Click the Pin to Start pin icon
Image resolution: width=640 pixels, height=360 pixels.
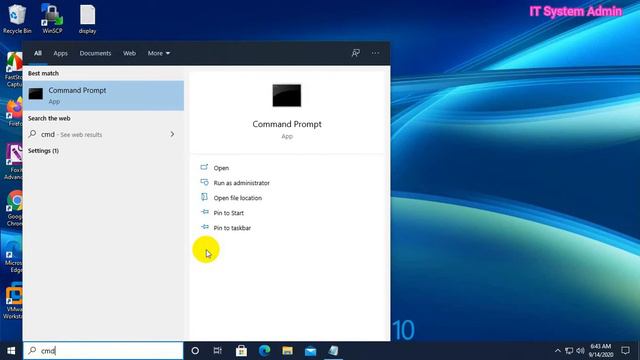click(204, 212)
